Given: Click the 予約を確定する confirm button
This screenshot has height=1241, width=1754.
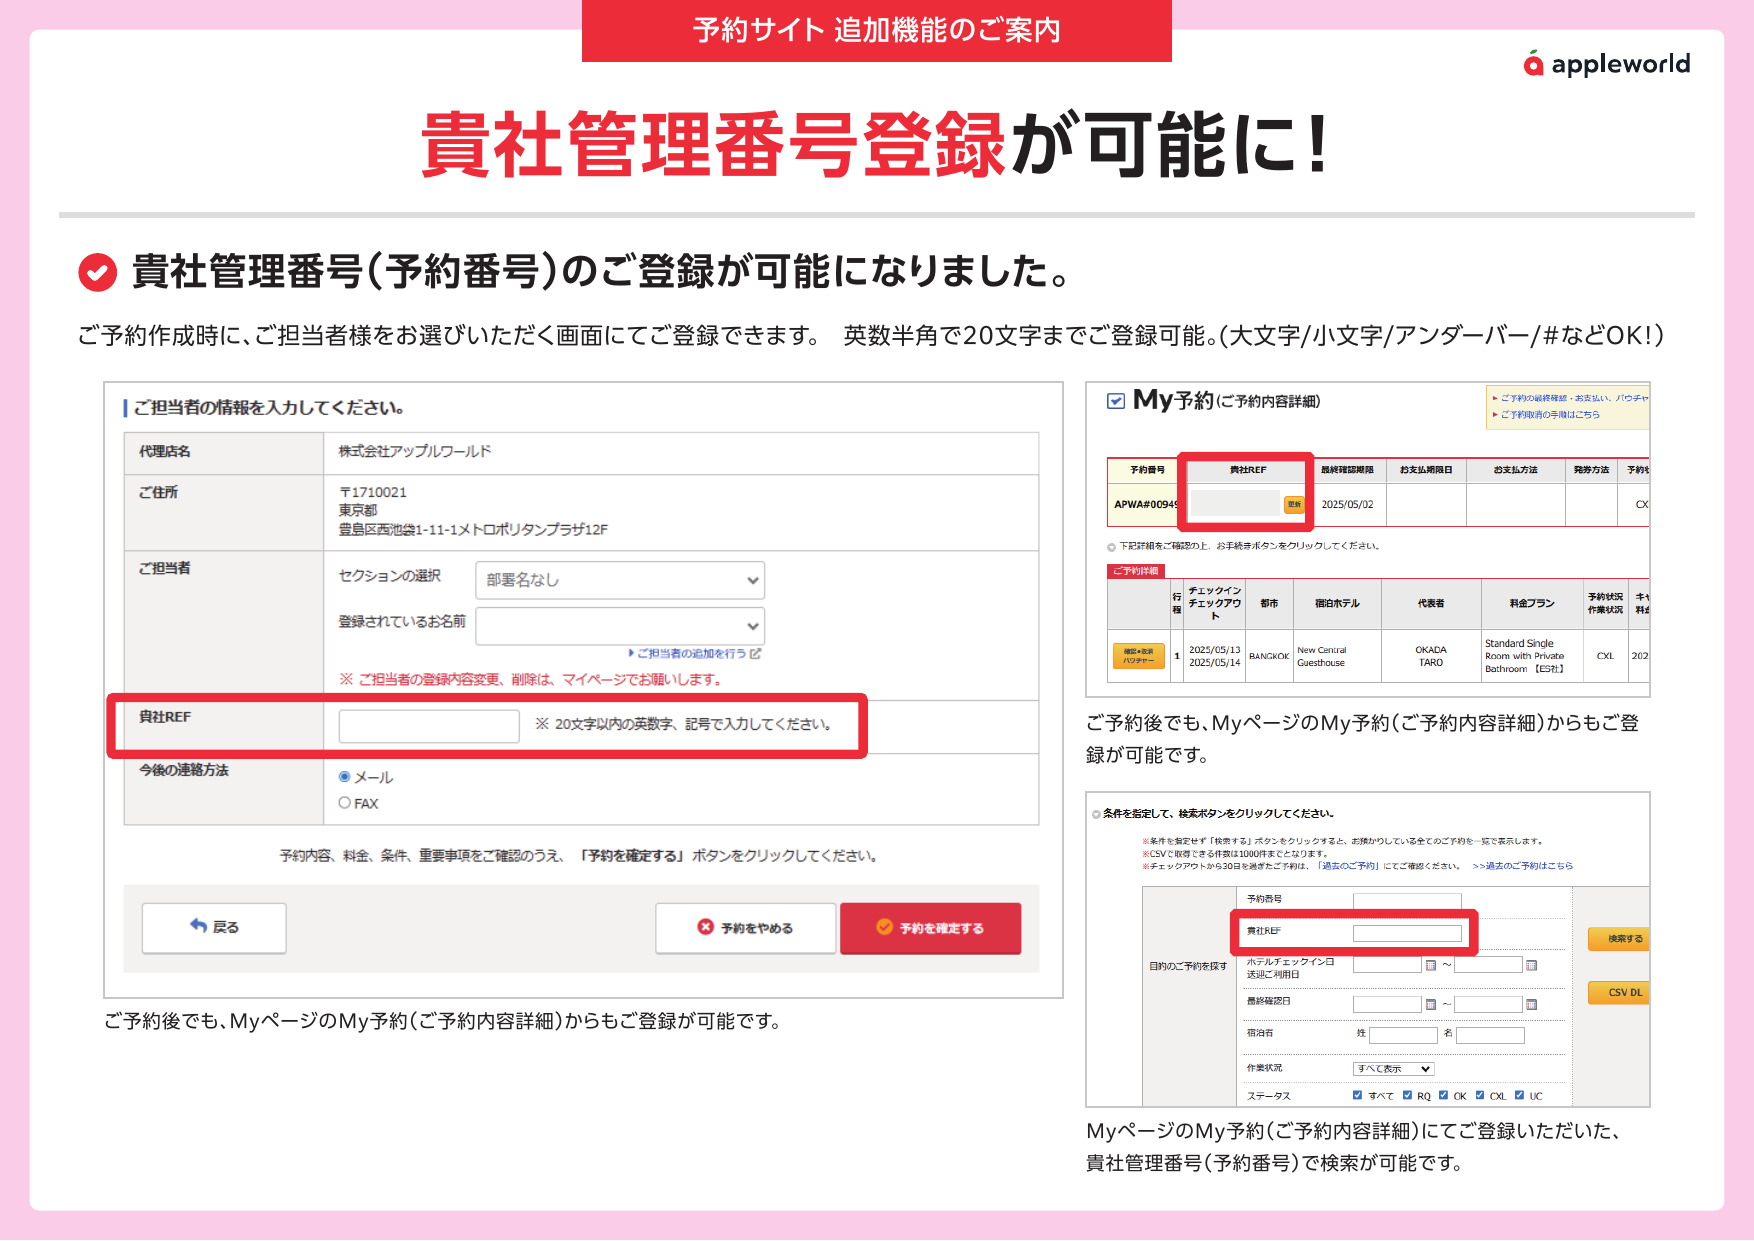Looking at the screenshot, I should [930, 928].
